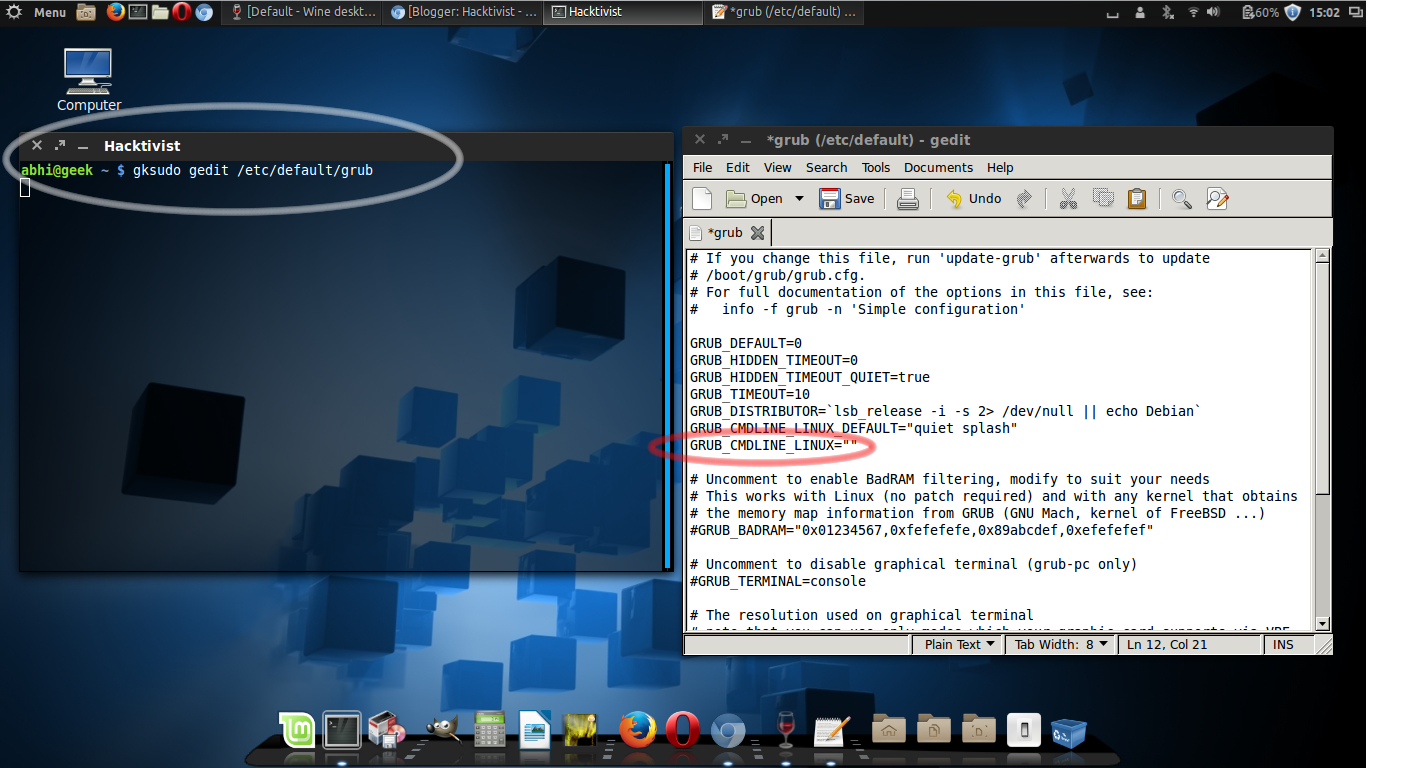This screenshot has height=768, width=1408.
Task: Close the *grub document tab
Action: (x=757, y=232)
